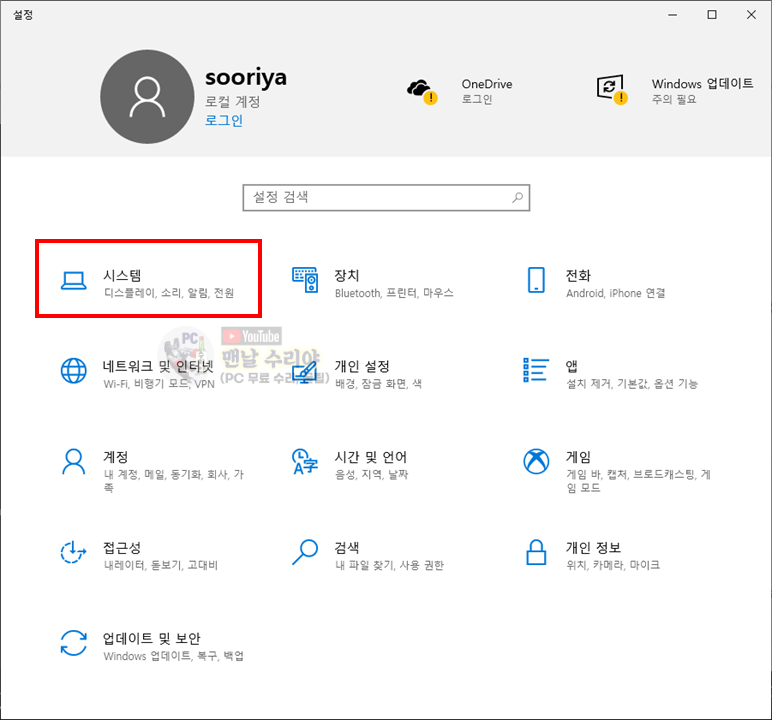This screenshot has height=720, width=772.
Task: Open the 검색 magnifier icon
Action: click(x=305, y=552)
